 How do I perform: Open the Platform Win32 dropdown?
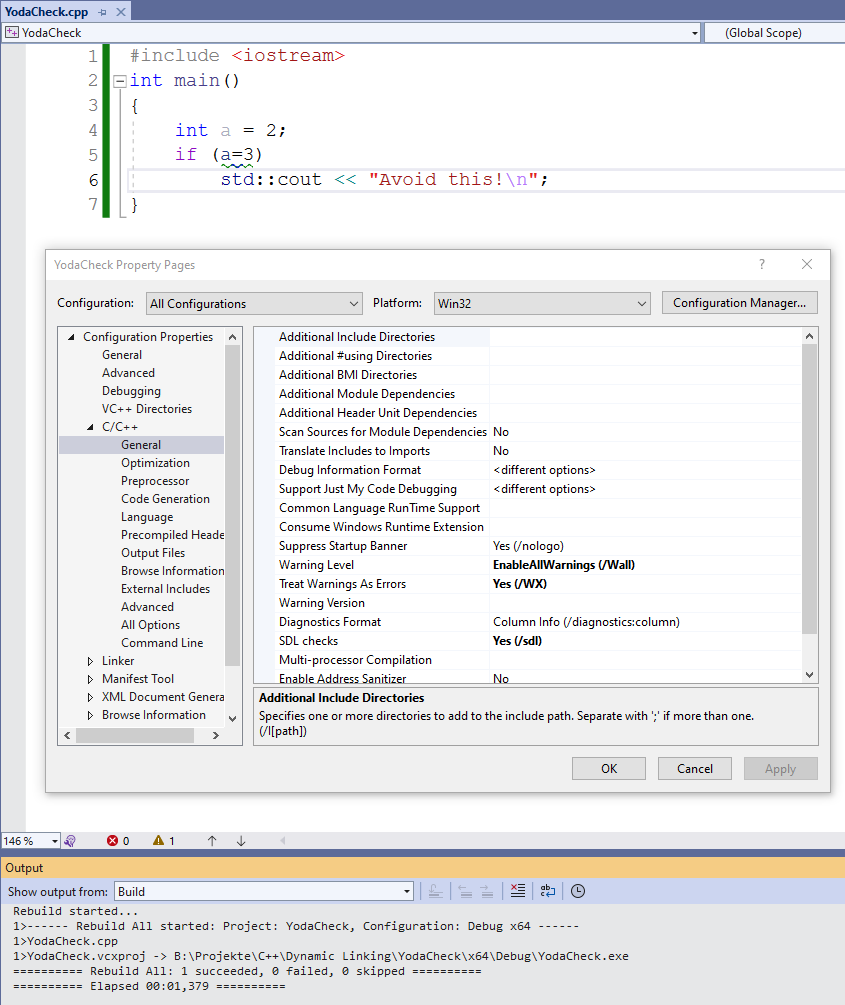542,304
